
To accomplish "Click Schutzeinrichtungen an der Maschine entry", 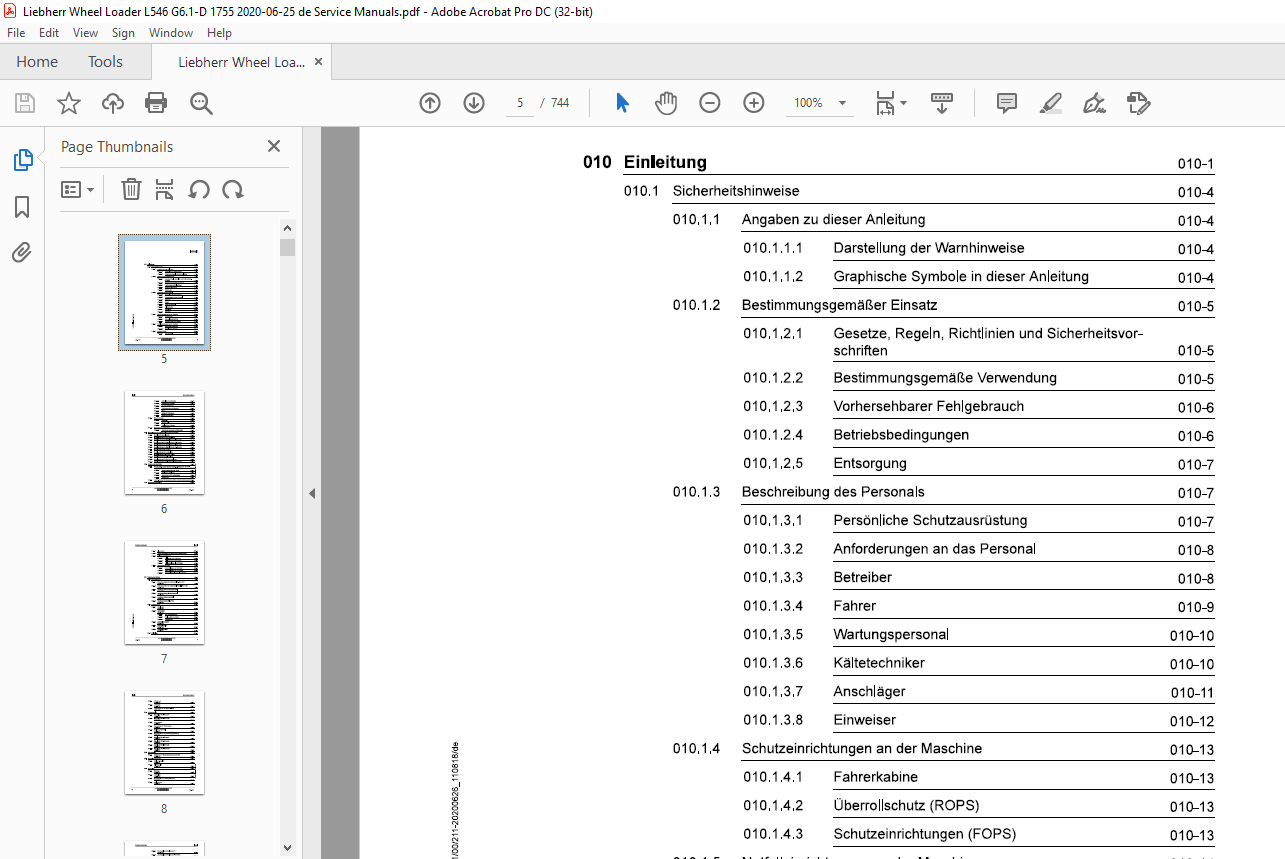I will coord(862,748).
